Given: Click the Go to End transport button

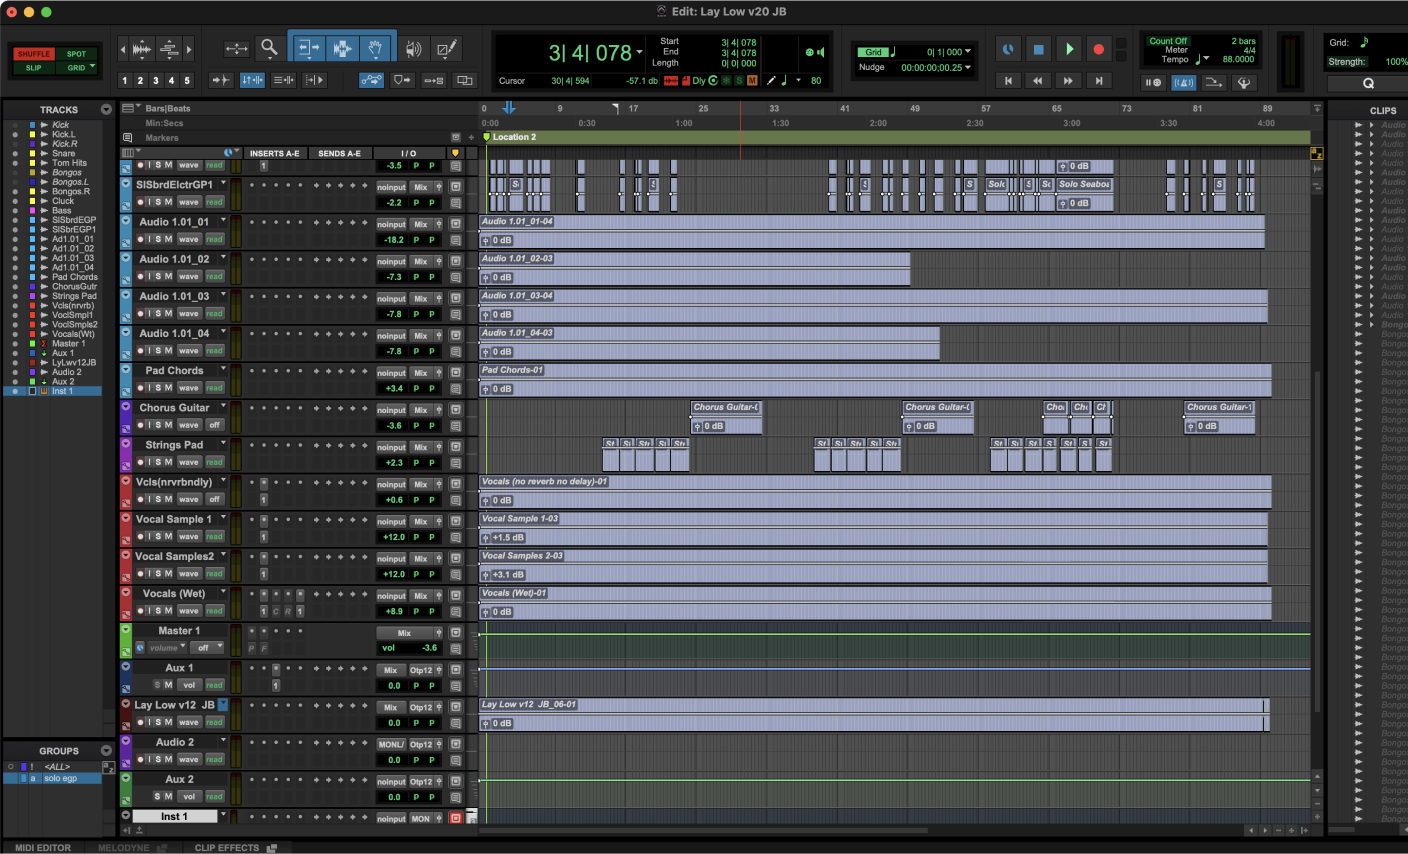Looking at the screenshot, I should pyautogui.click(x=1099, y=81).
